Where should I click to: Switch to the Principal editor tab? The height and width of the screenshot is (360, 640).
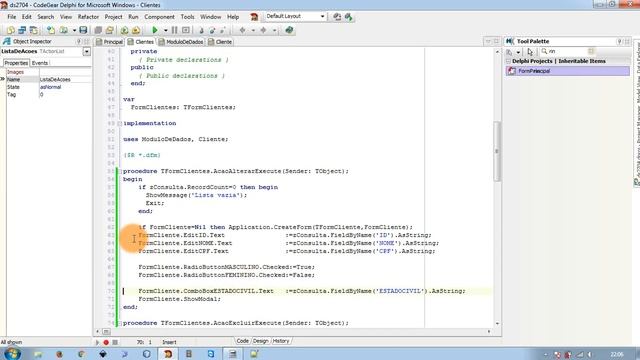[x=109, y=42]
